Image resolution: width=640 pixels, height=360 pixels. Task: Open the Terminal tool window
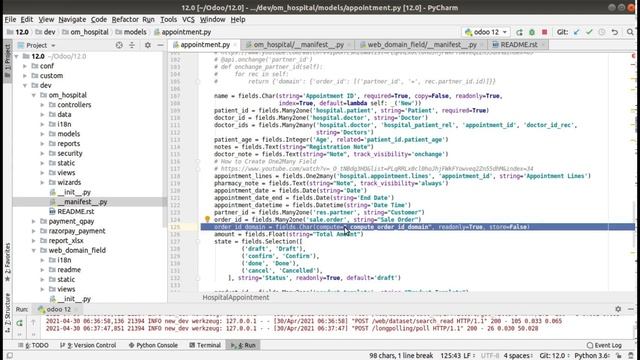(205, 345)
